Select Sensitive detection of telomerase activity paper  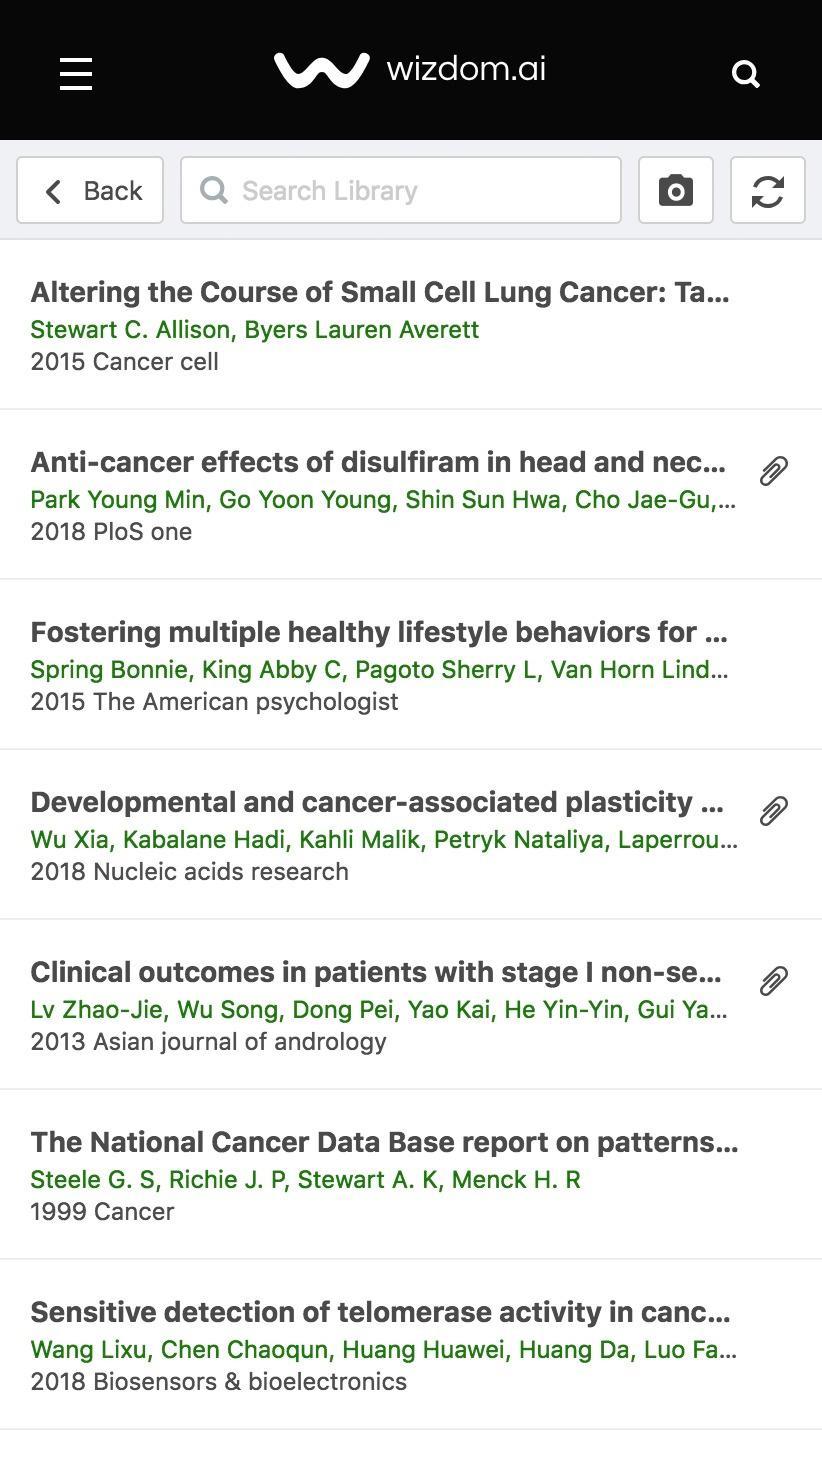380,1312
